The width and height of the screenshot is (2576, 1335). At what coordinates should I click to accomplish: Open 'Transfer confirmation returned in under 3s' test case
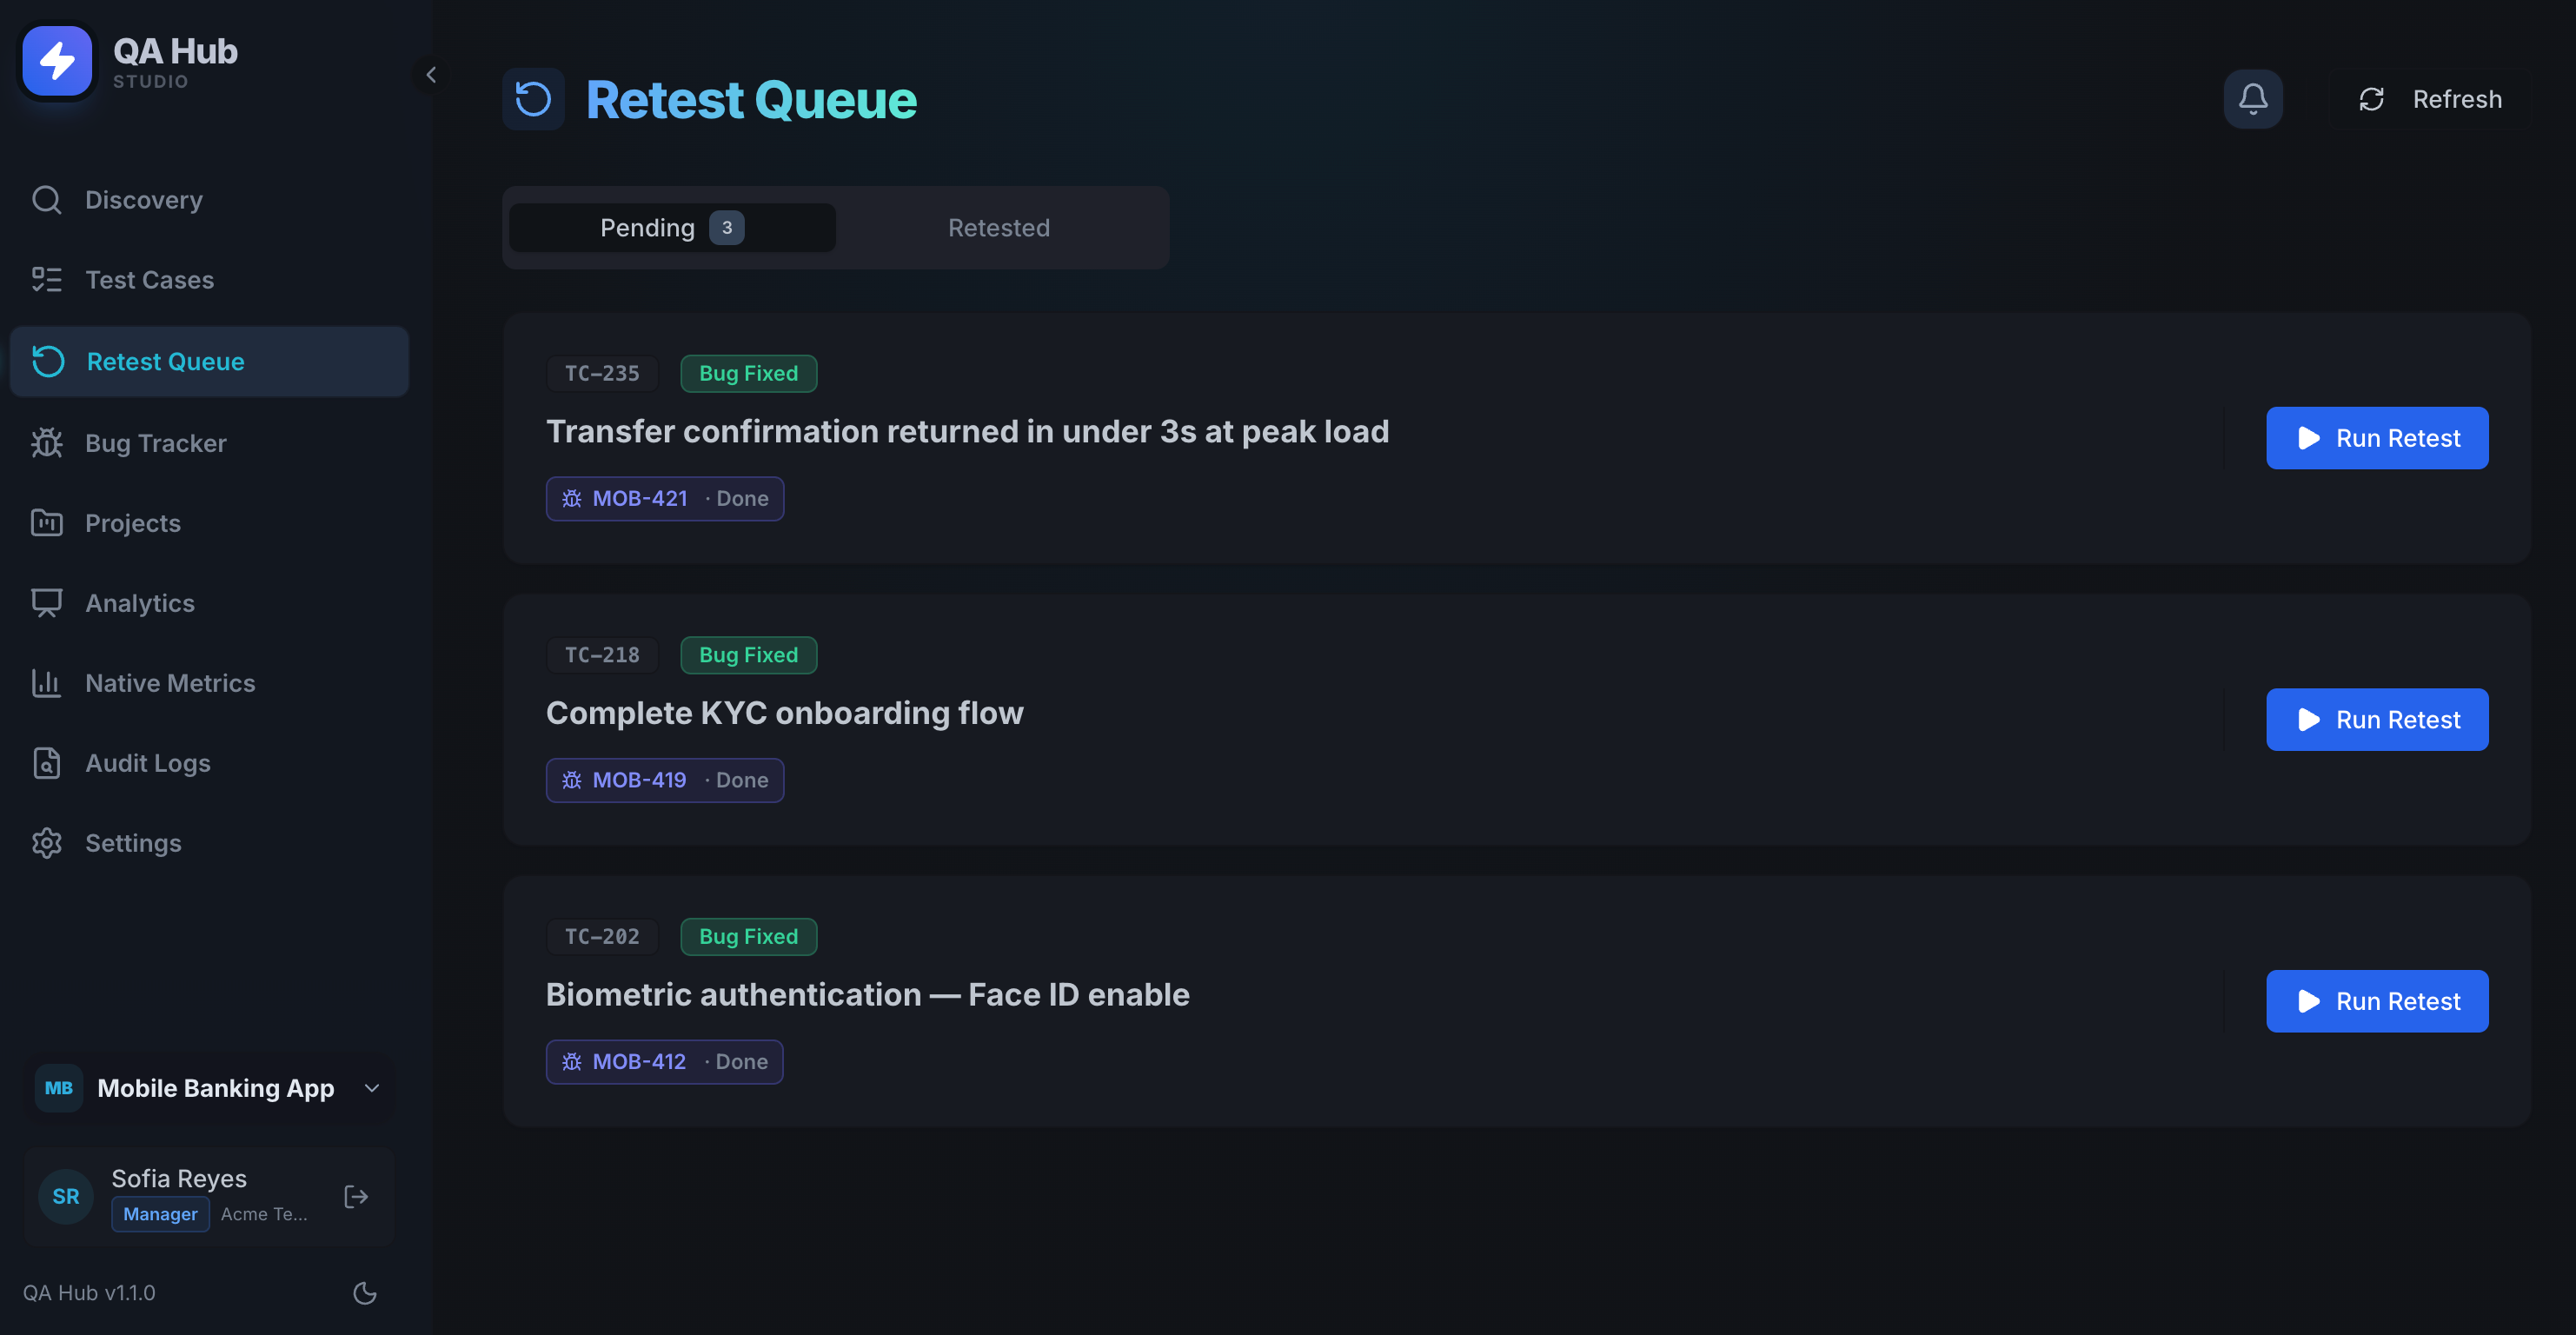pyautogui.click(x=967, y=432)
